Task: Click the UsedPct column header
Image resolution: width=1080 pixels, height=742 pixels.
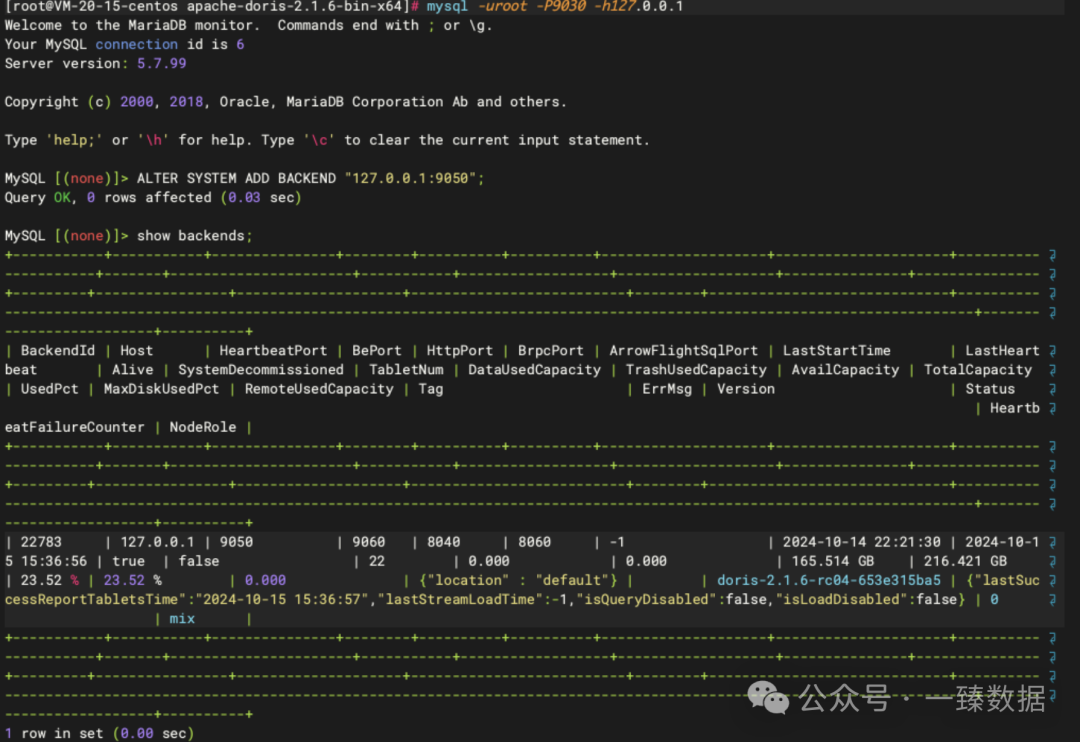Action: [50, 389]
